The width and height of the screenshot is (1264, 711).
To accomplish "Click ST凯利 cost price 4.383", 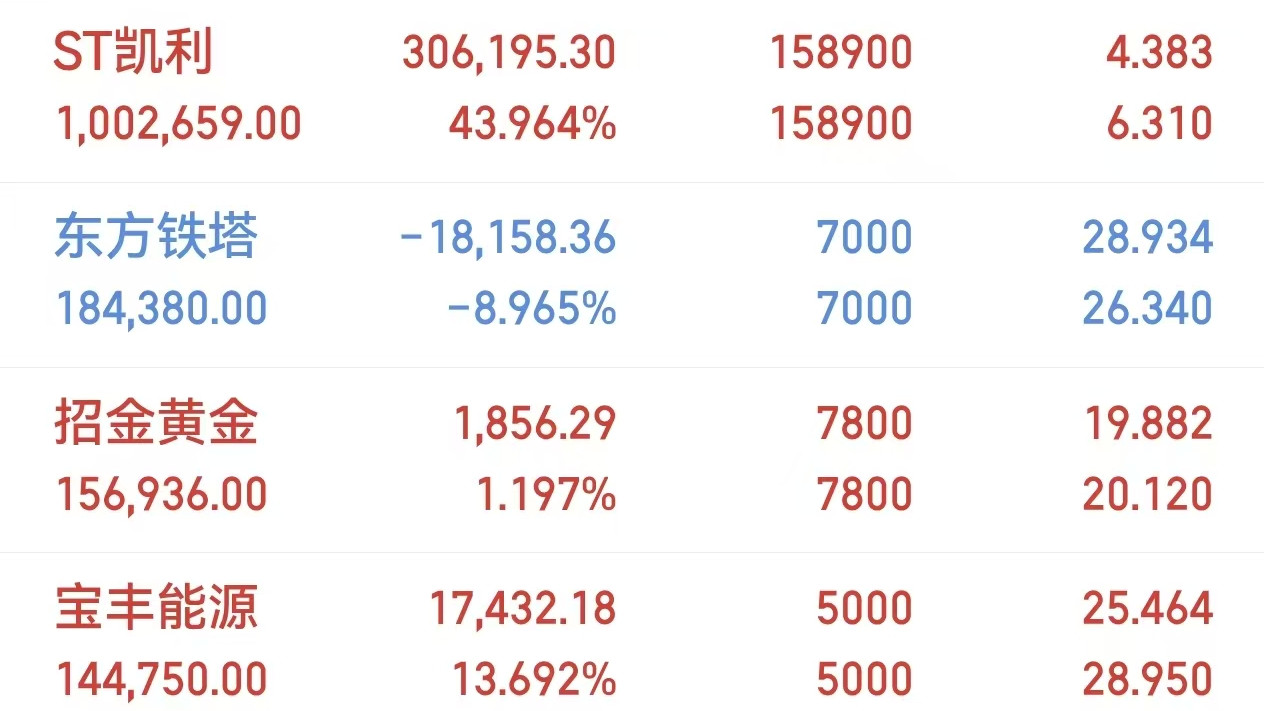I will [1159, 52].
